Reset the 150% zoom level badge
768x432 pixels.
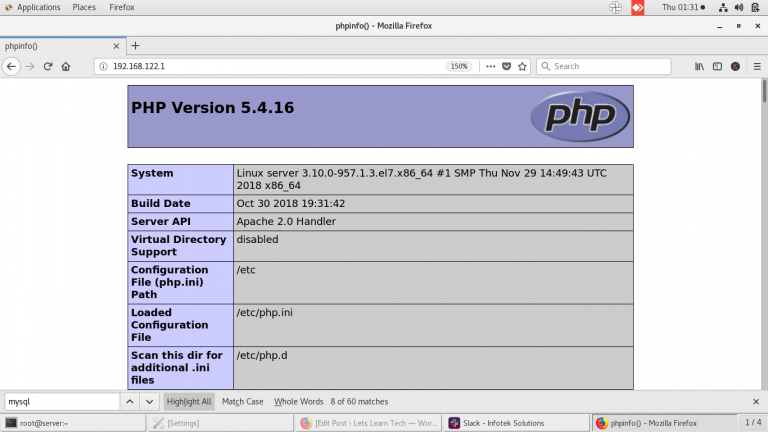(459, 66)
